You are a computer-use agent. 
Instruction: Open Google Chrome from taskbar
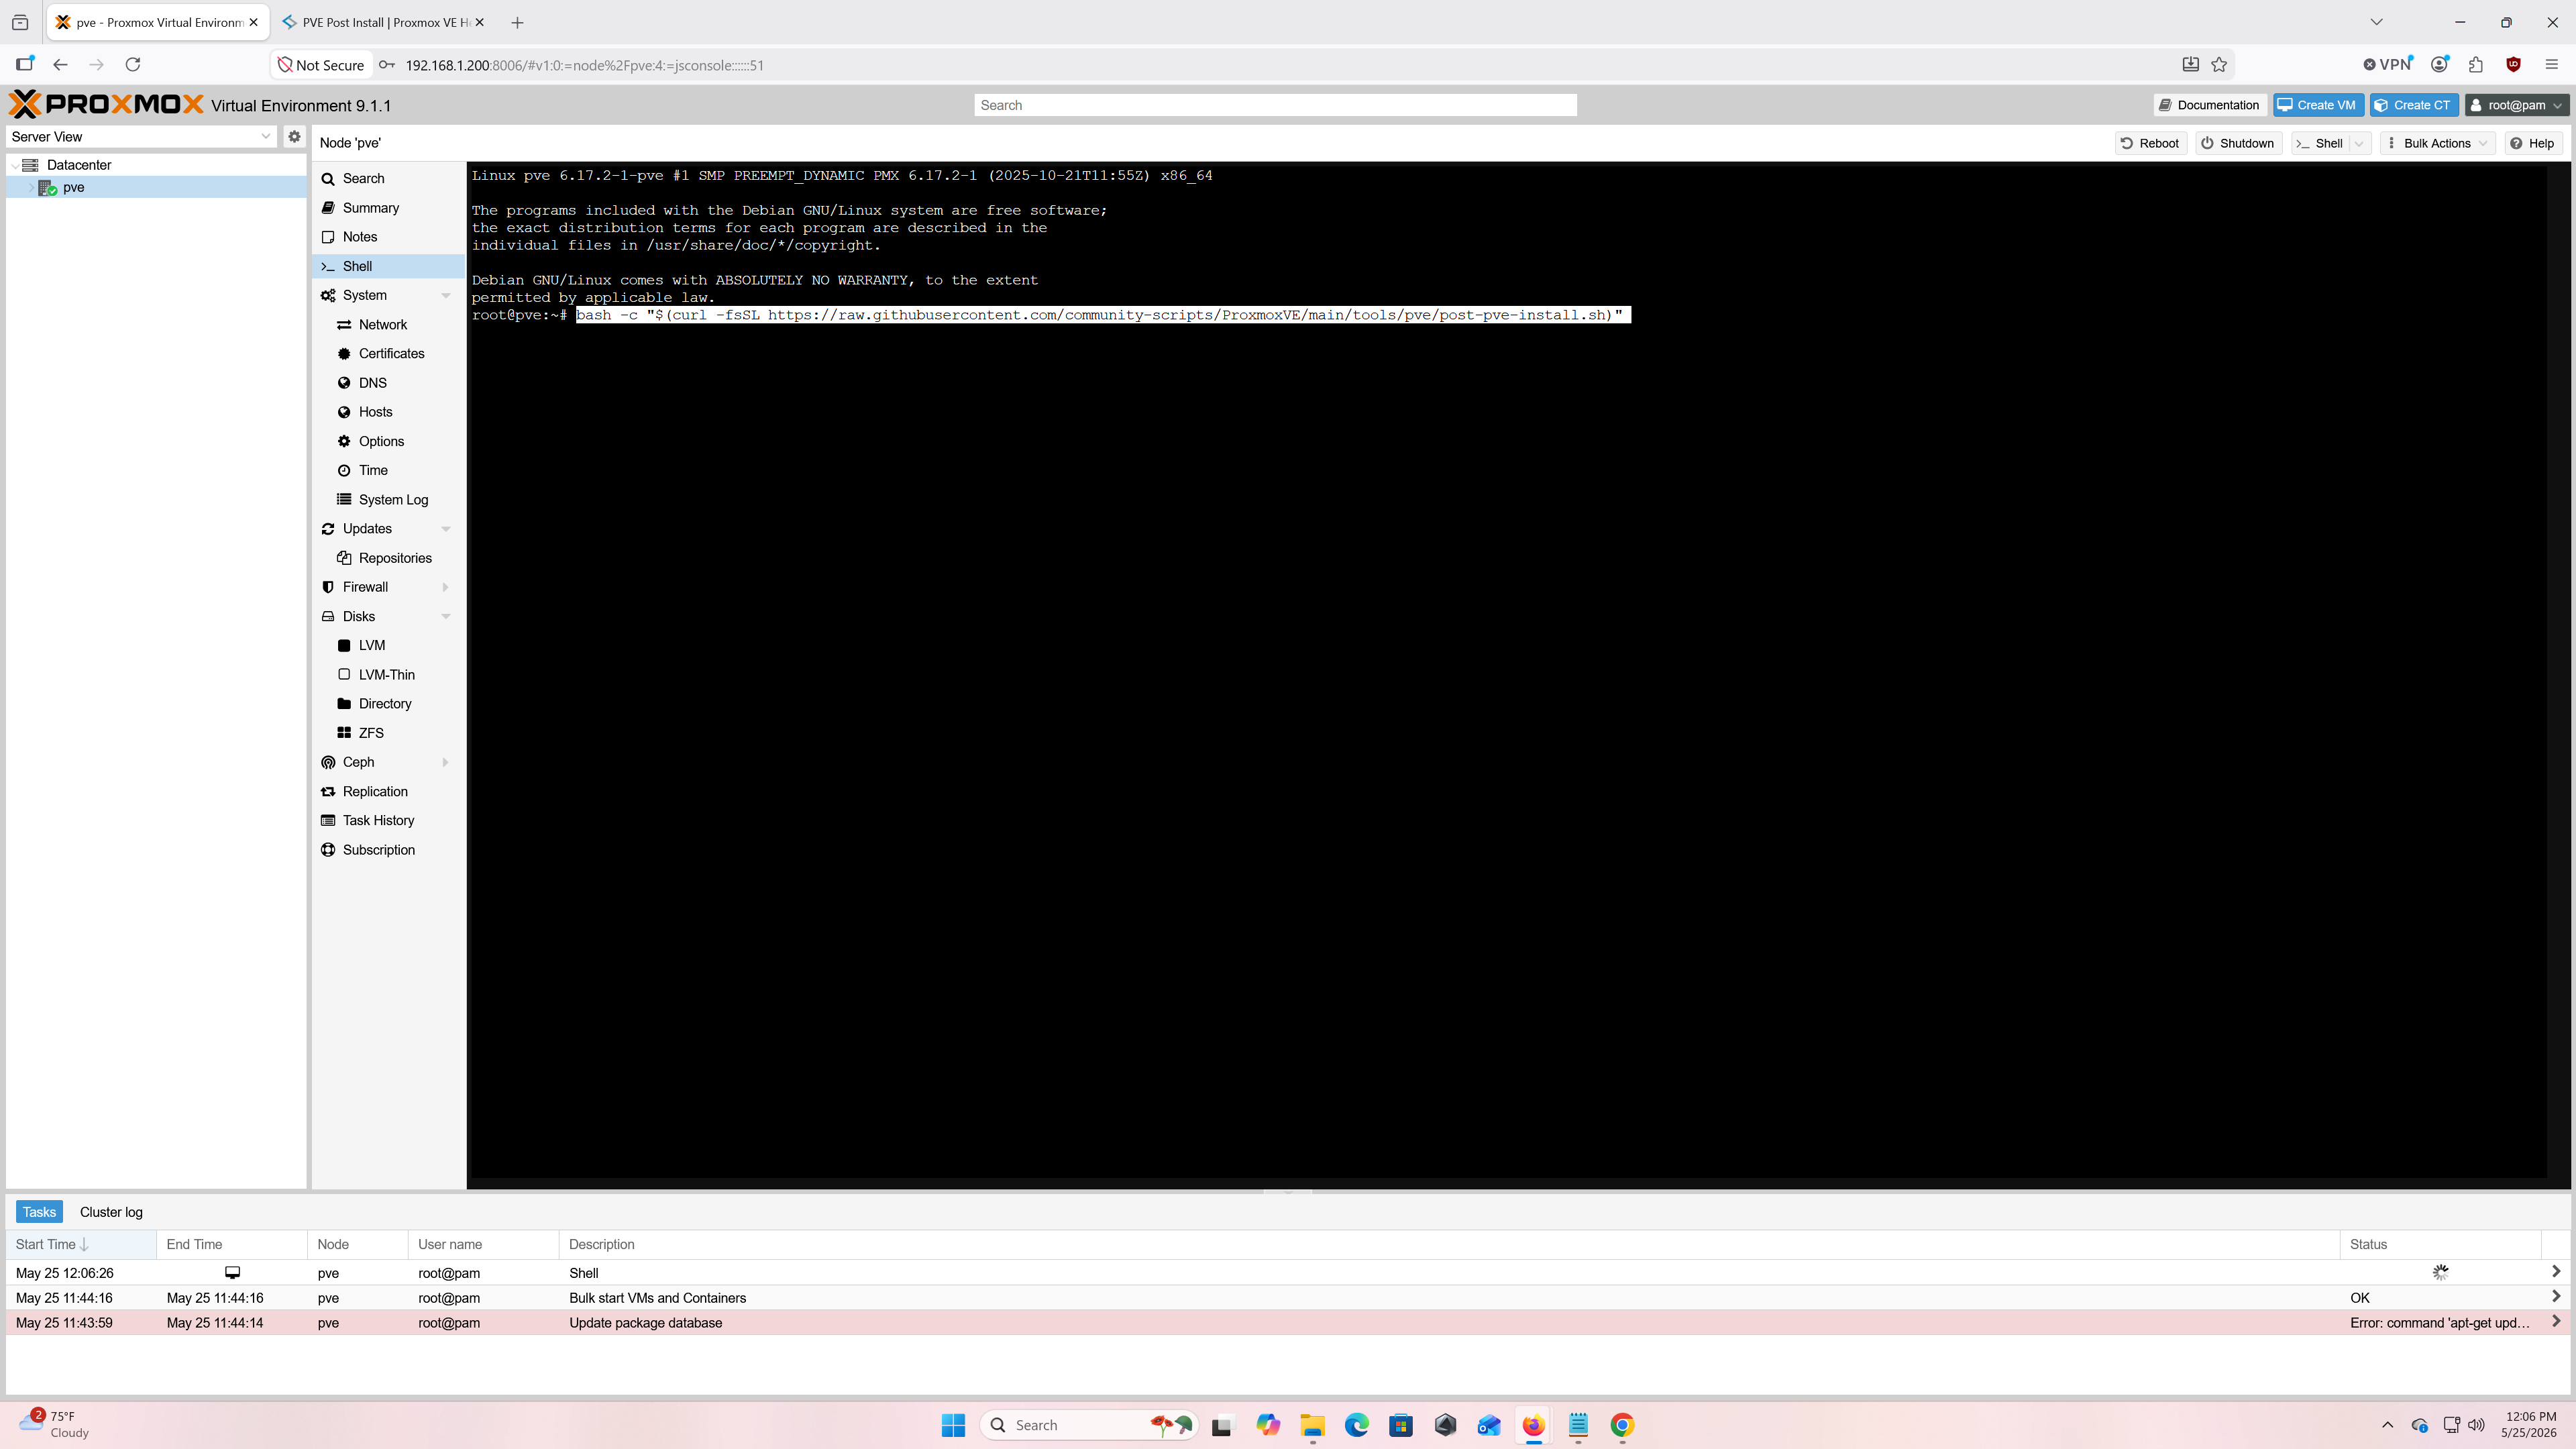tap(1622, 1425)
